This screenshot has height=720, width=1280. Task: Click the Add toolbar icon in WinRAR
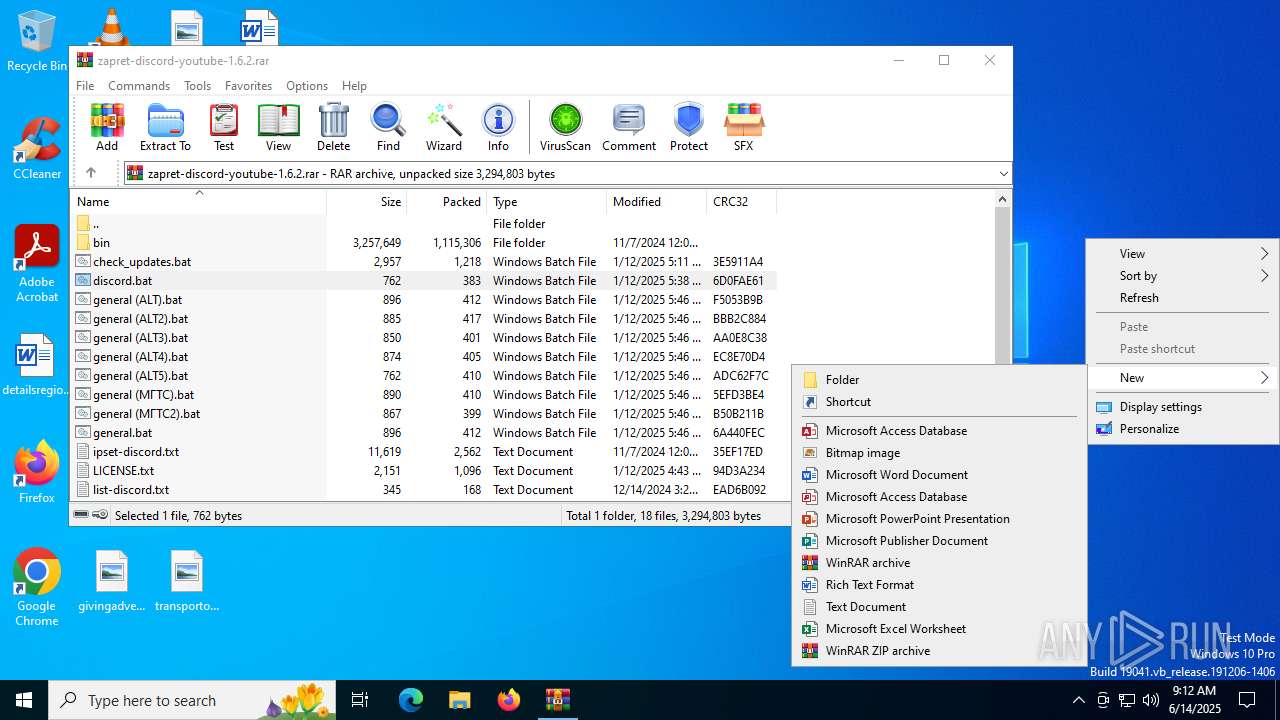[107, 128]
